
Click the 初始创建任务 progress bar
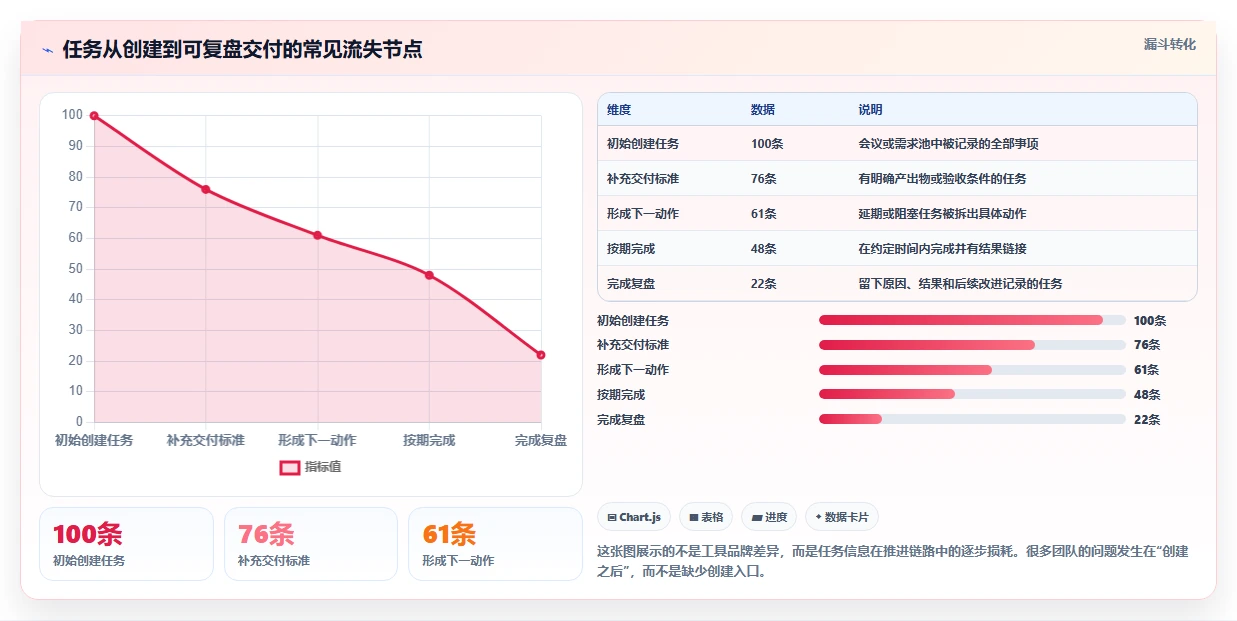pyautogui.click(x=972, y=320)
